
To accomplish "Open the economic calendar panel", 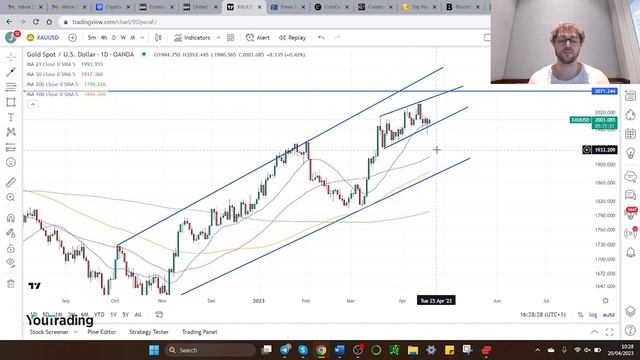I will point(631,133).
